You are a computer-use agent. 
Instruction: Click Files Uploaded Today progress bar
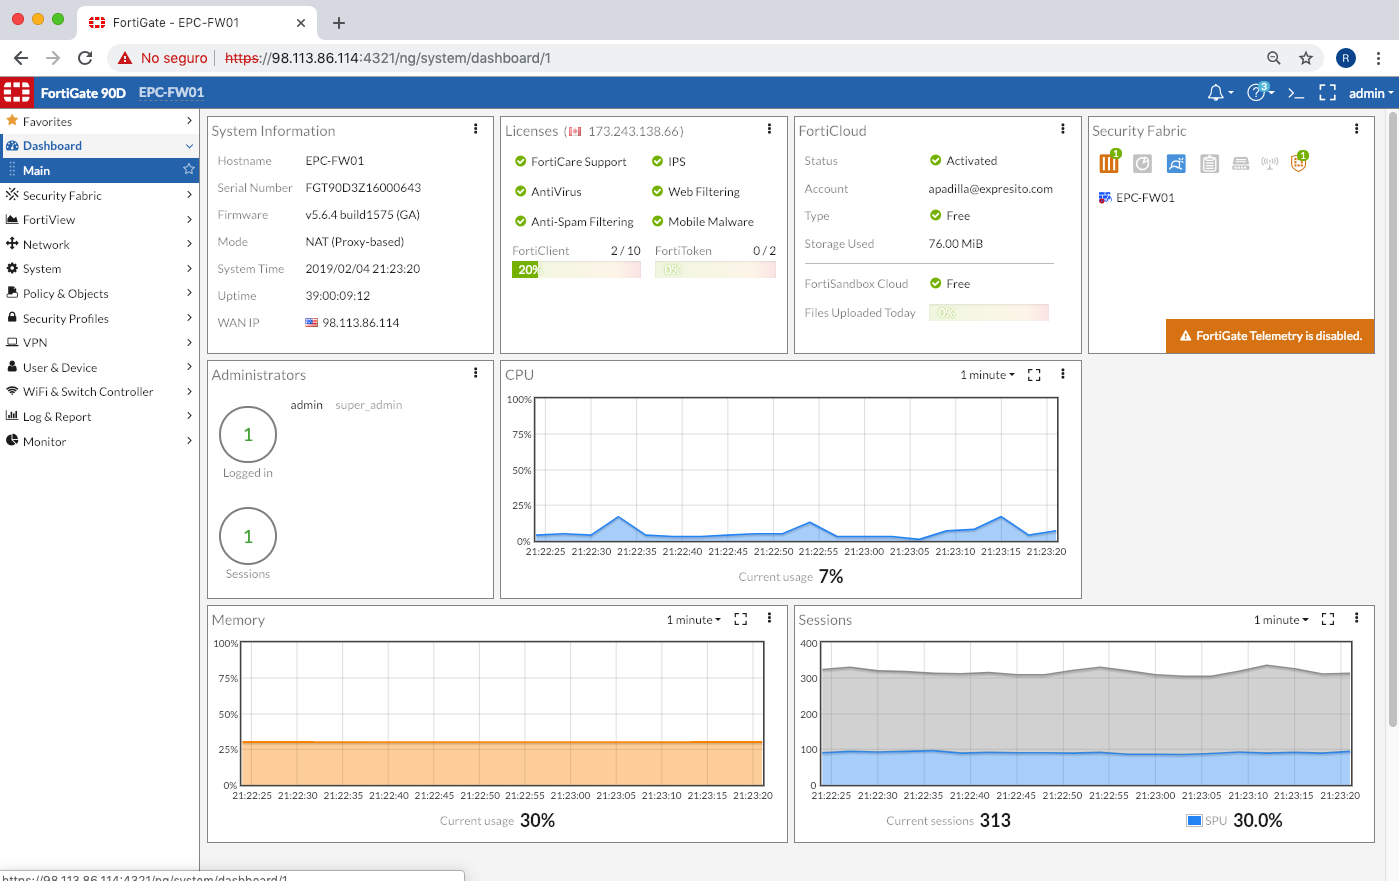click(x=989, y=313)
